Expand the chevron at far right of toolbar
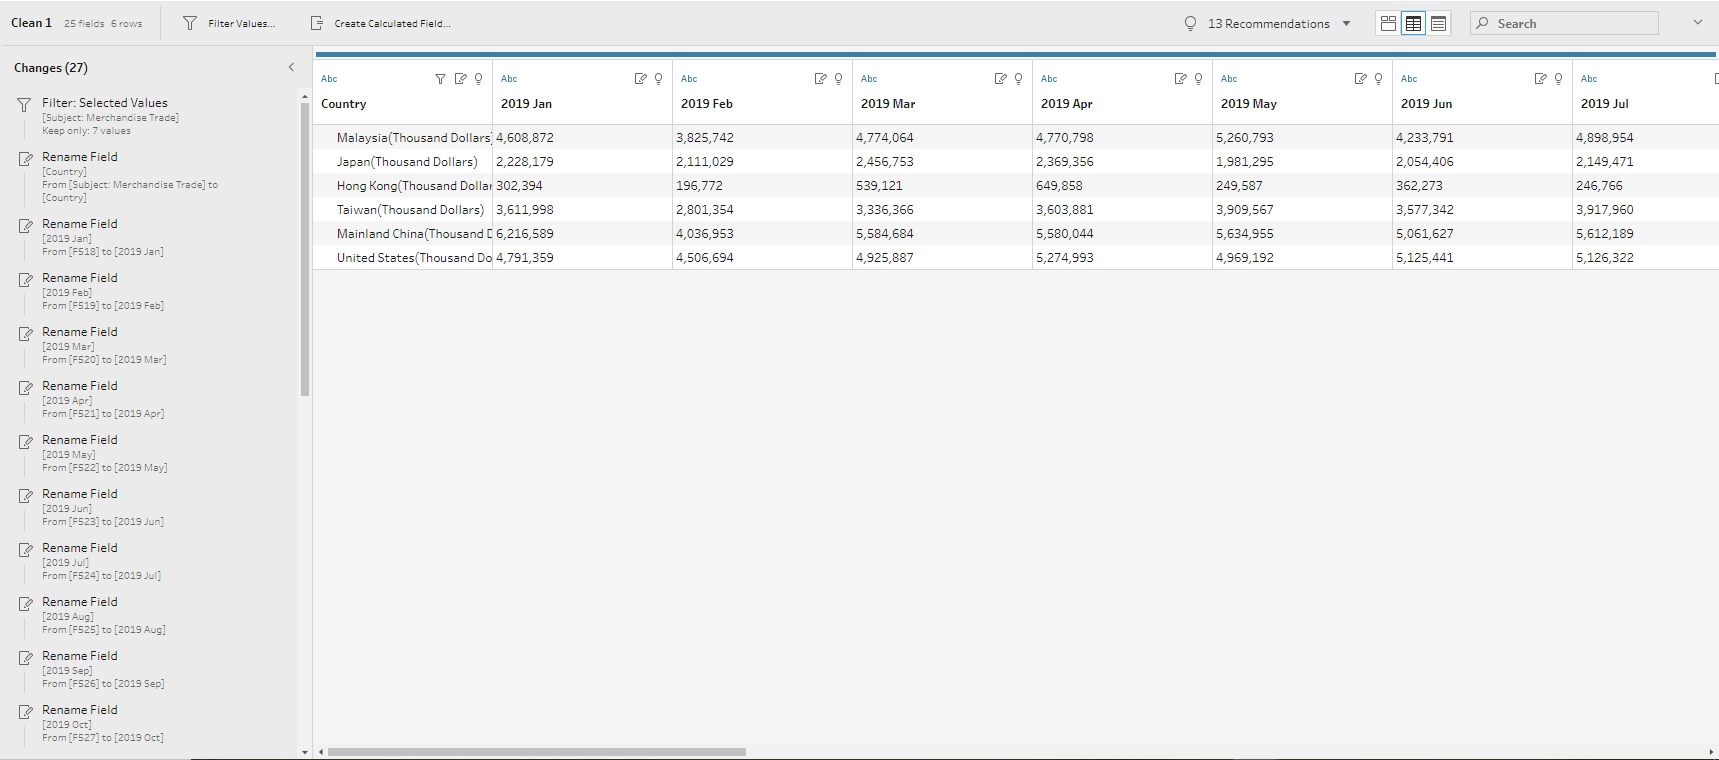The height and width of the screenshot is (760, 1719). (x=1697, y=22)
